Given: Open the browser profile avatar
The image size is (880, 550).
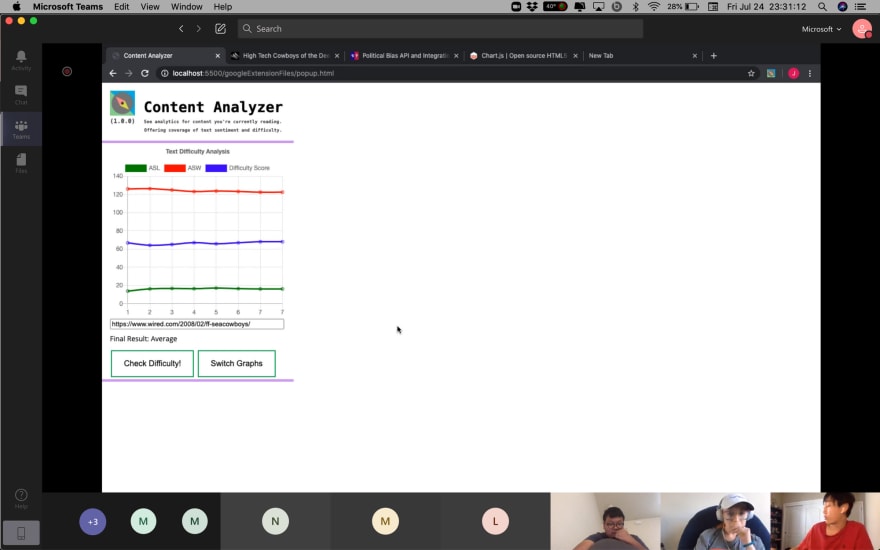Looking at the screenshot, I should pos(793,74).
